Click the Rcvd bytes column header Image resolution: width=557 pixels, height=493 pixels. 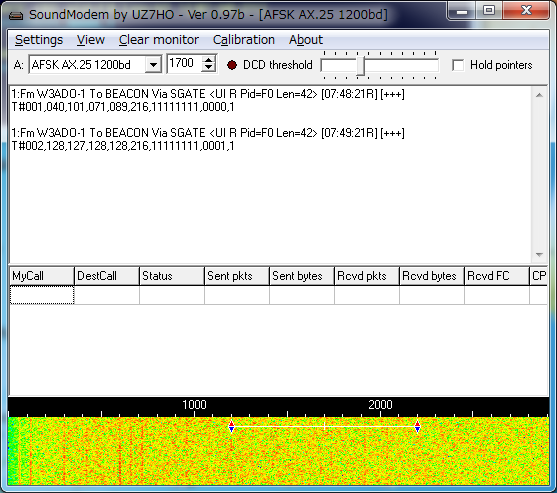432,276
